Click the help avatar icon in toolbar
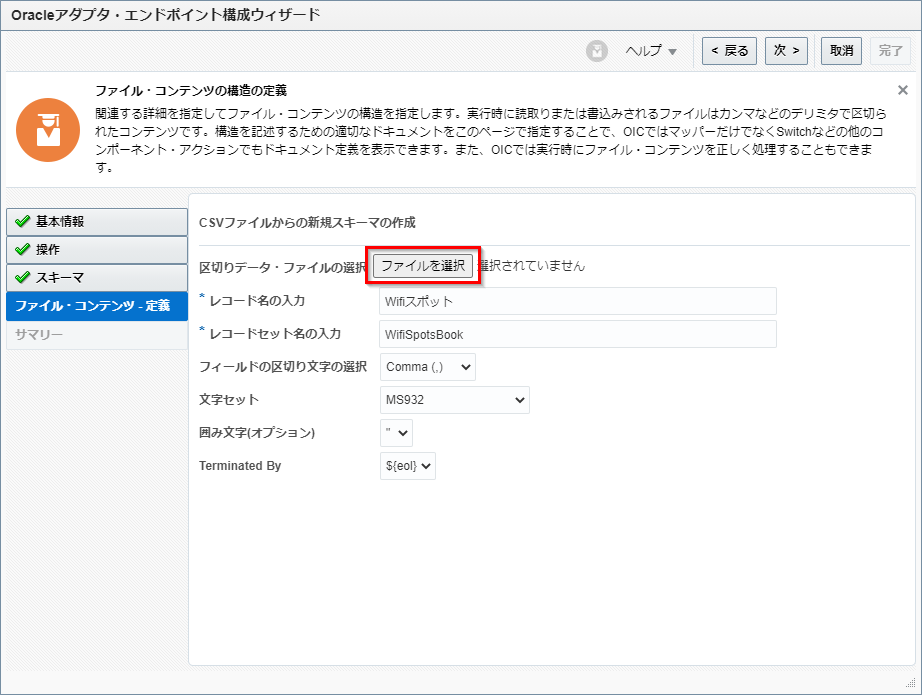The height and width of the screenshot is (695, 922). tap(597, 51)
